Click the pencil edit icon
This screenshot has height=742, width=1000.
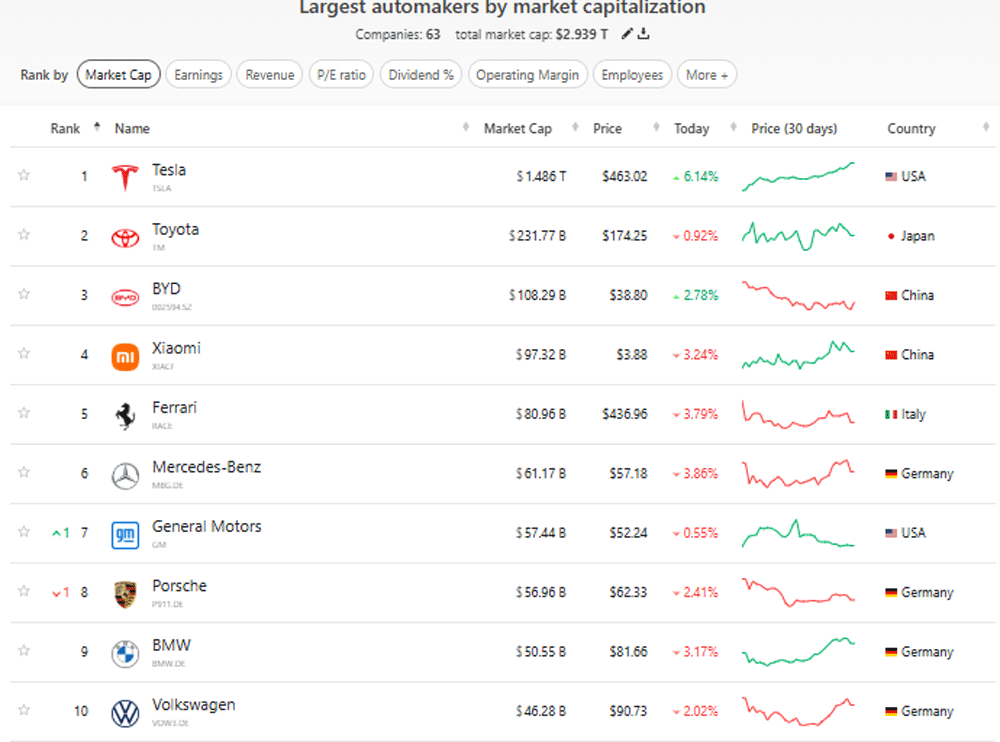point(627,34)
